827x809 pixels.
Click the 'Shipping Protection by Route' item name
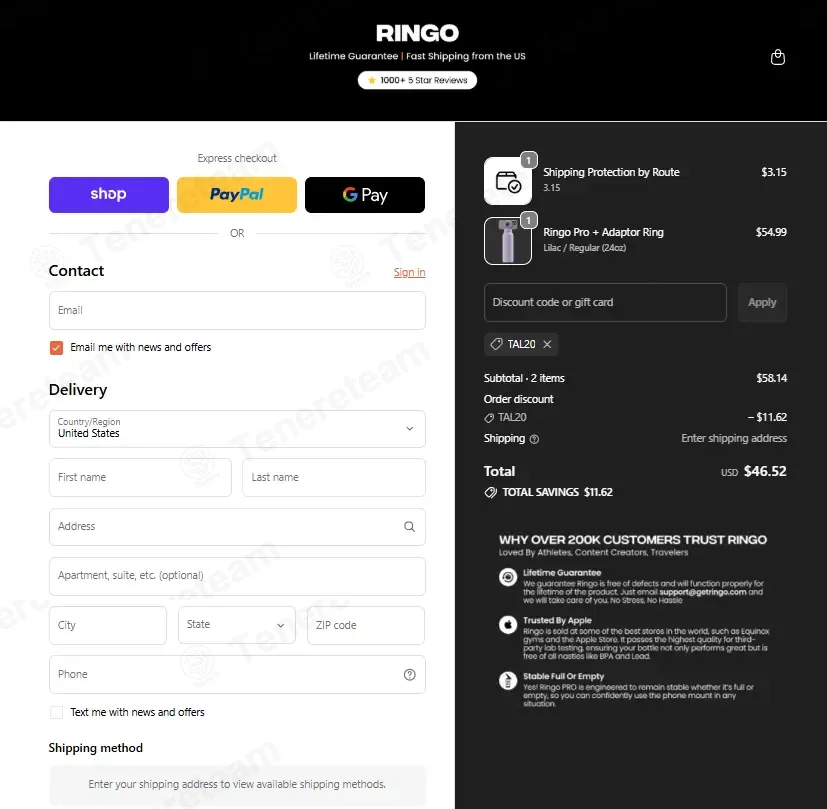tap(611, 172)
